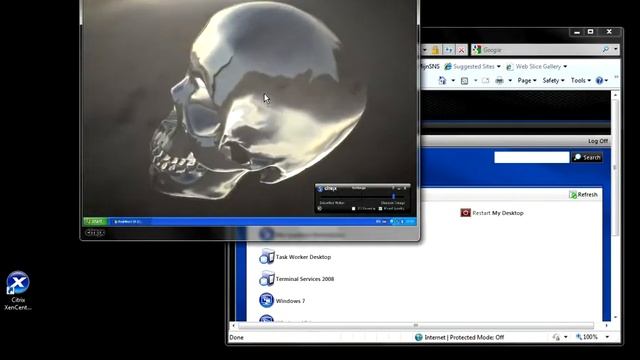Screen dimensions: 640x360
Task: Click the Task Worker Desktop icon
Action: (x=267, y=257)
